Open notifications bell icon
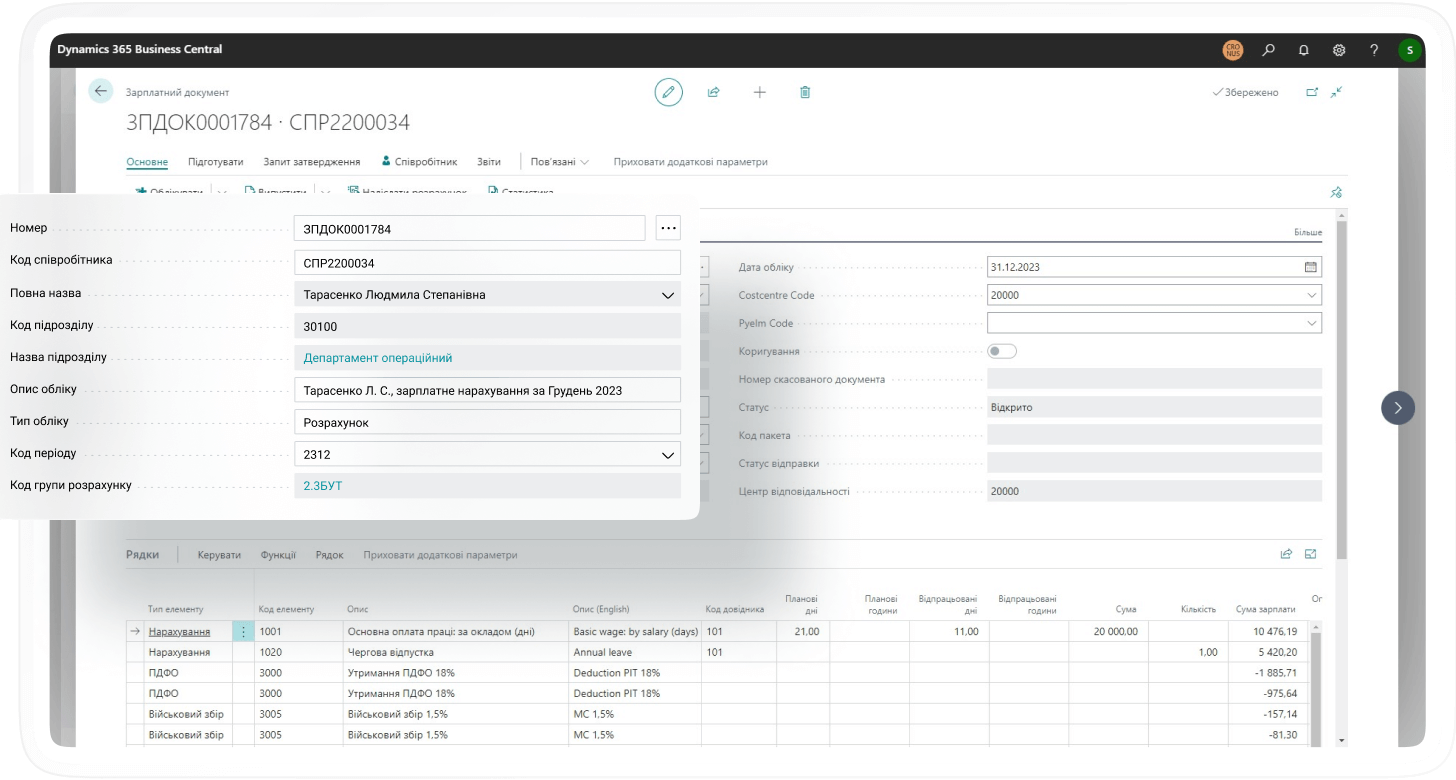Image resolution: width=1456 pixels, height=780 pixels. tap(1304, 50)
